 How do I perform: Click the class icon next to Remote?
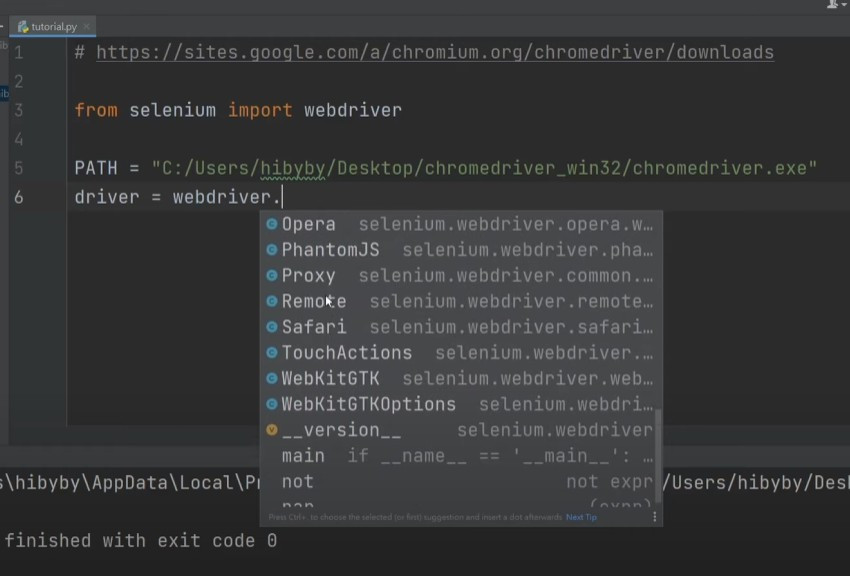272,301
